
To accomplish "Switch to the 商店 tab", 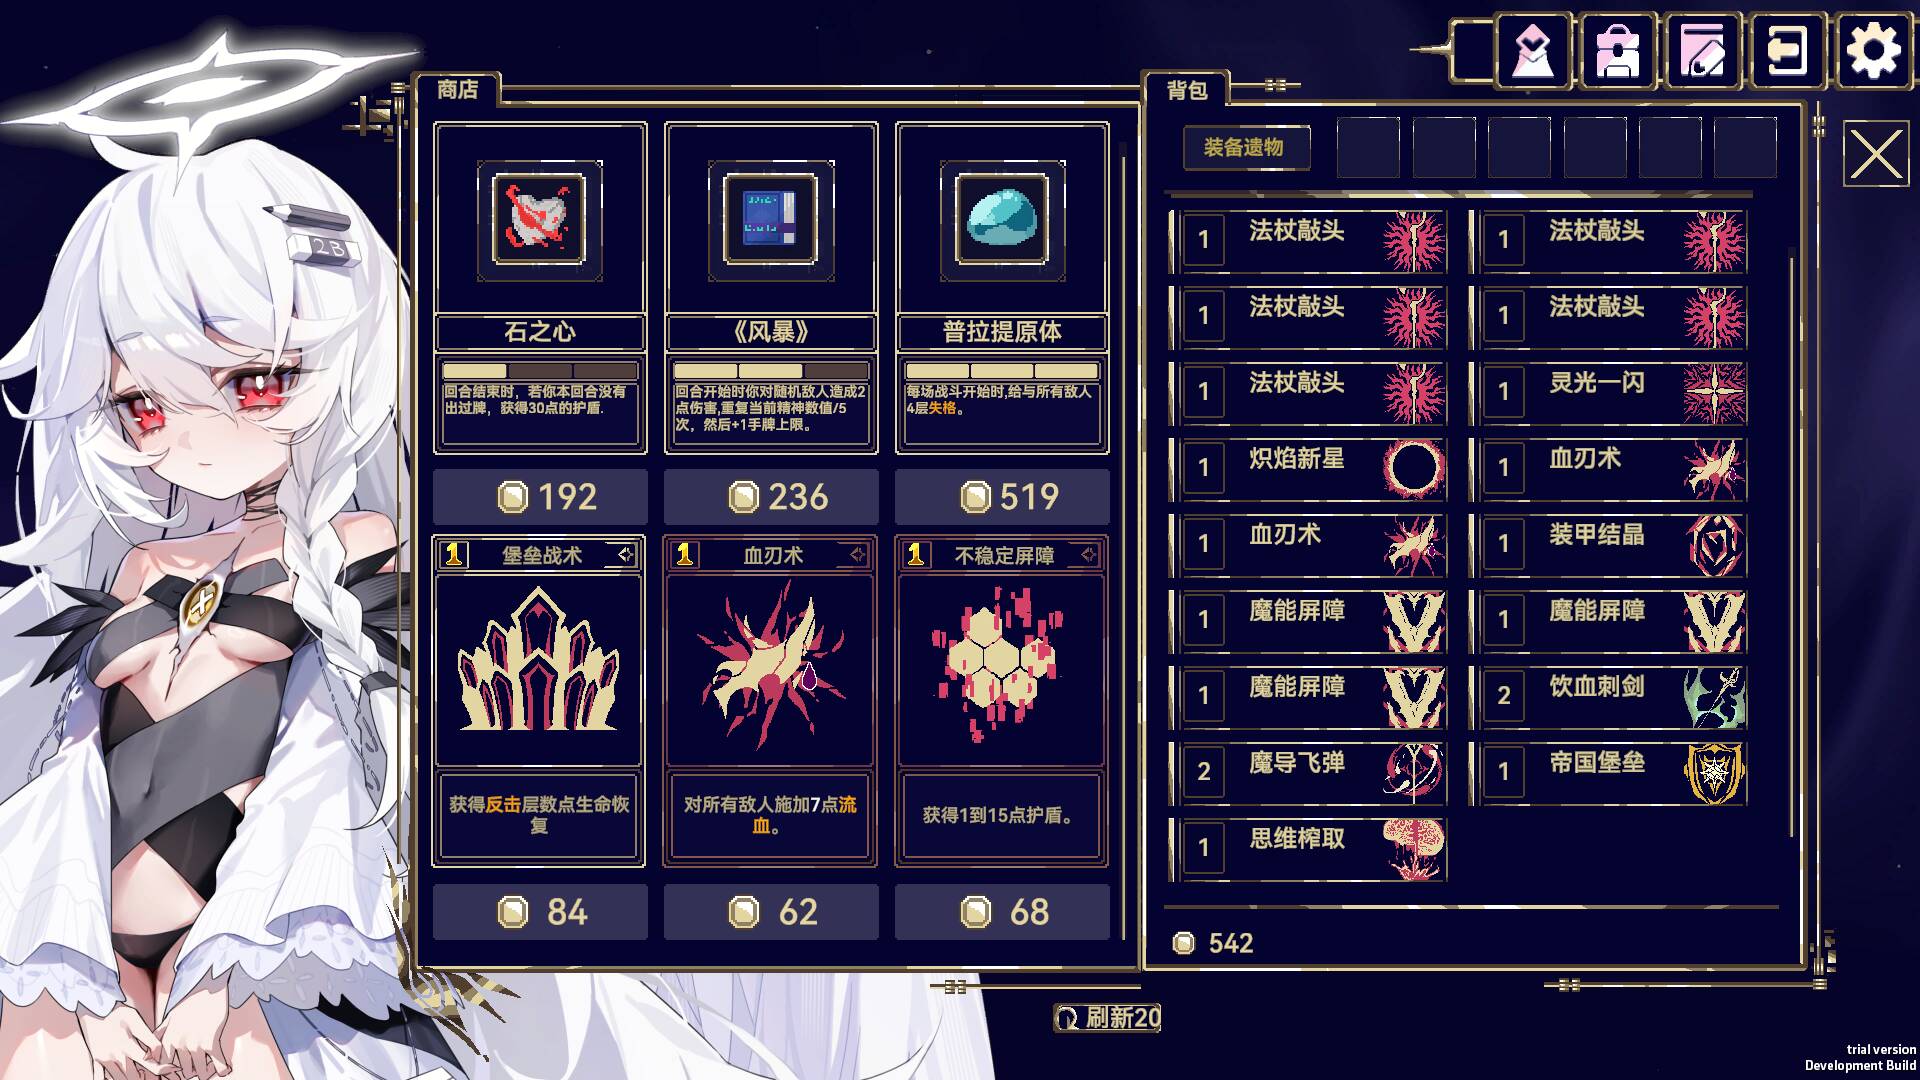I will [x=457, y=89].
